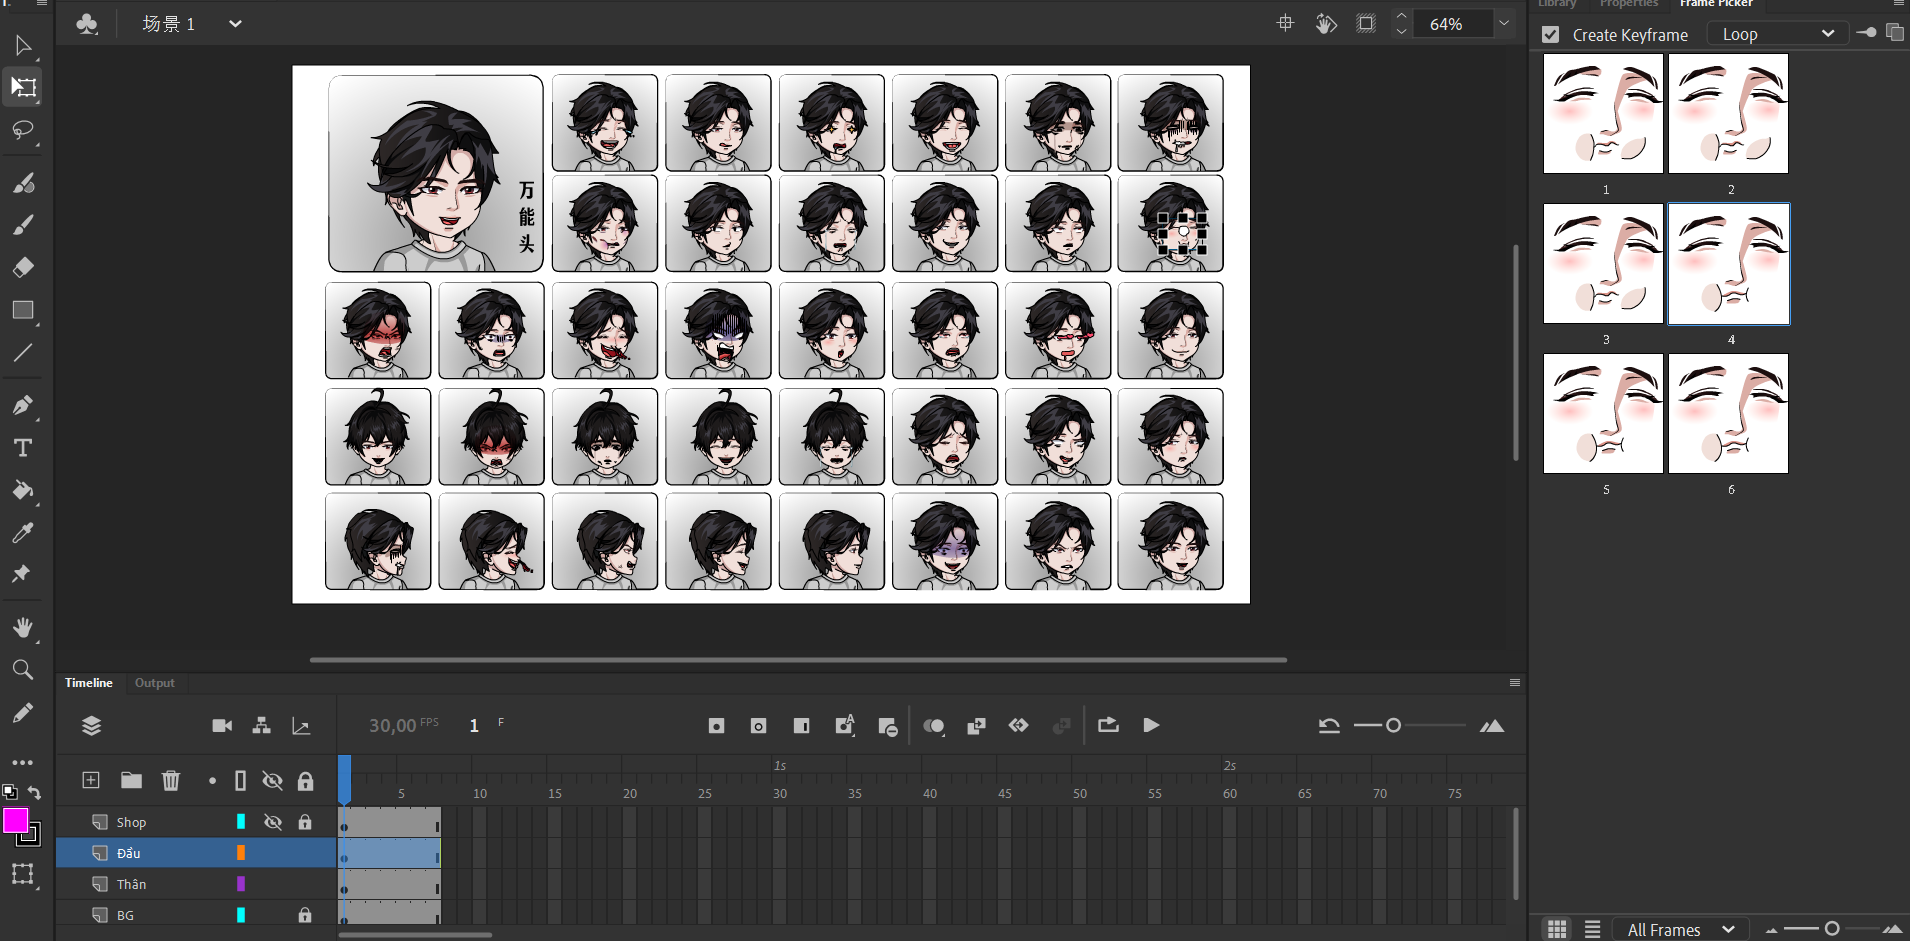
Task: Open the Loop mode dropdown
Action: click(x=1777, y=34)
